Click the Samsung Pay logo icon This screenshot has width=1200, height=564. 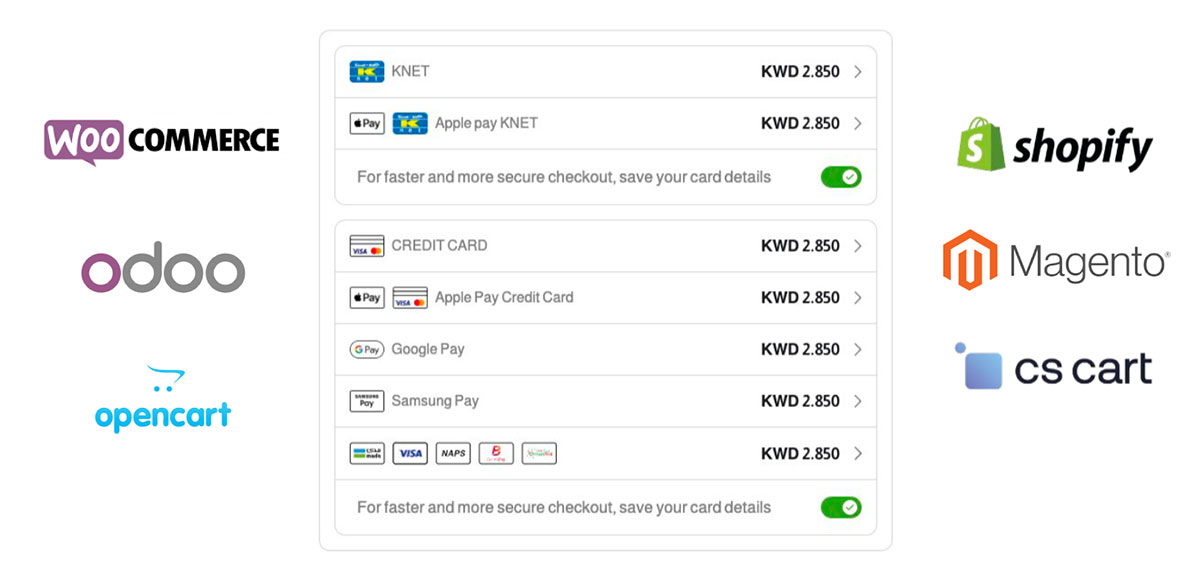[366, 401]
